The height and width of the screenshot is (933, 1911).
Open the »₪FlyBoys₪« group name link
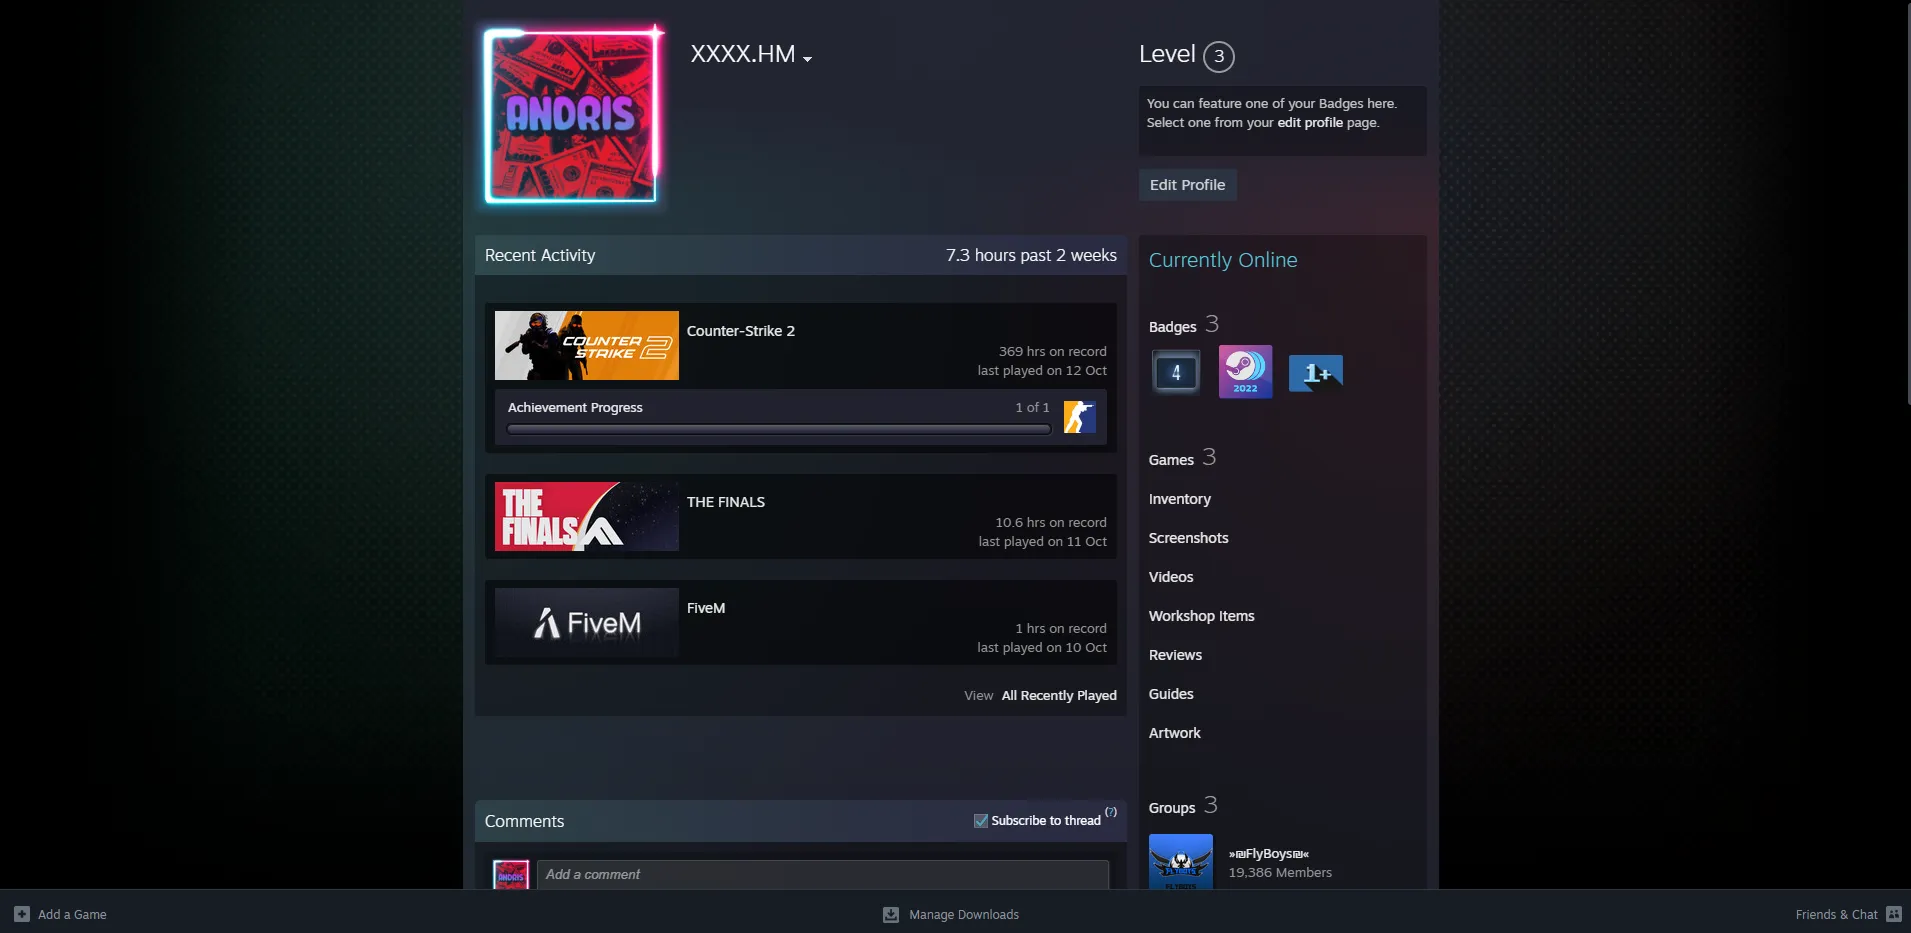[1269, 854]
